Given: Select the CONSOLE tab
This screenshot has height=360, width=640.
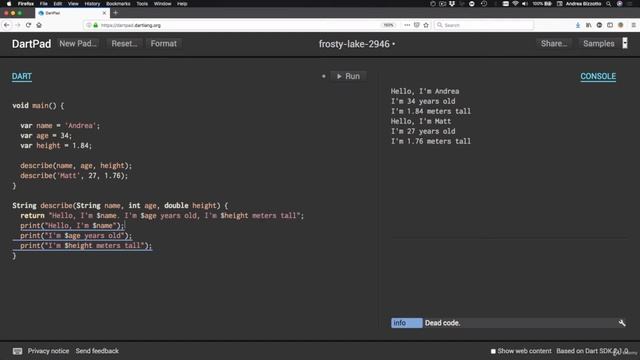Looking at the screenshot, I should point(598,76).
